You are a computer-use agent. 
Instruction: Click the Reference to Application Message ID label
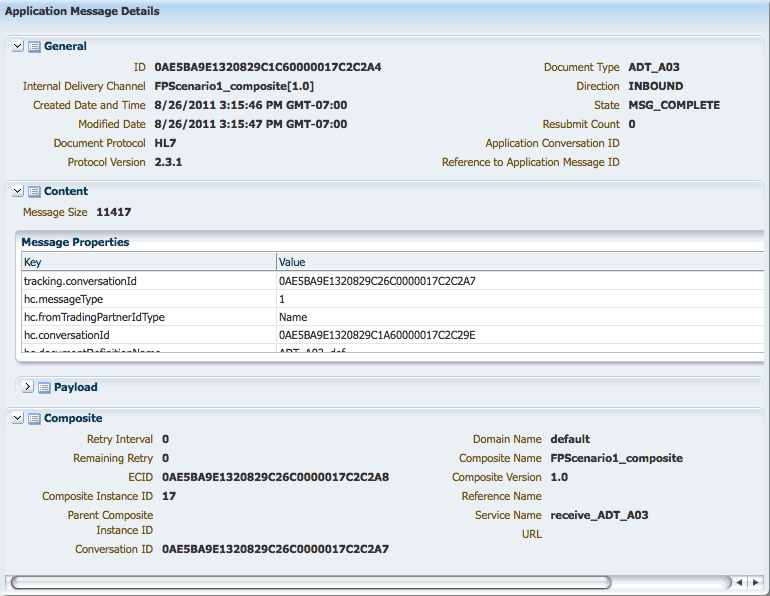pyautogui.click(x=531, y=163)
